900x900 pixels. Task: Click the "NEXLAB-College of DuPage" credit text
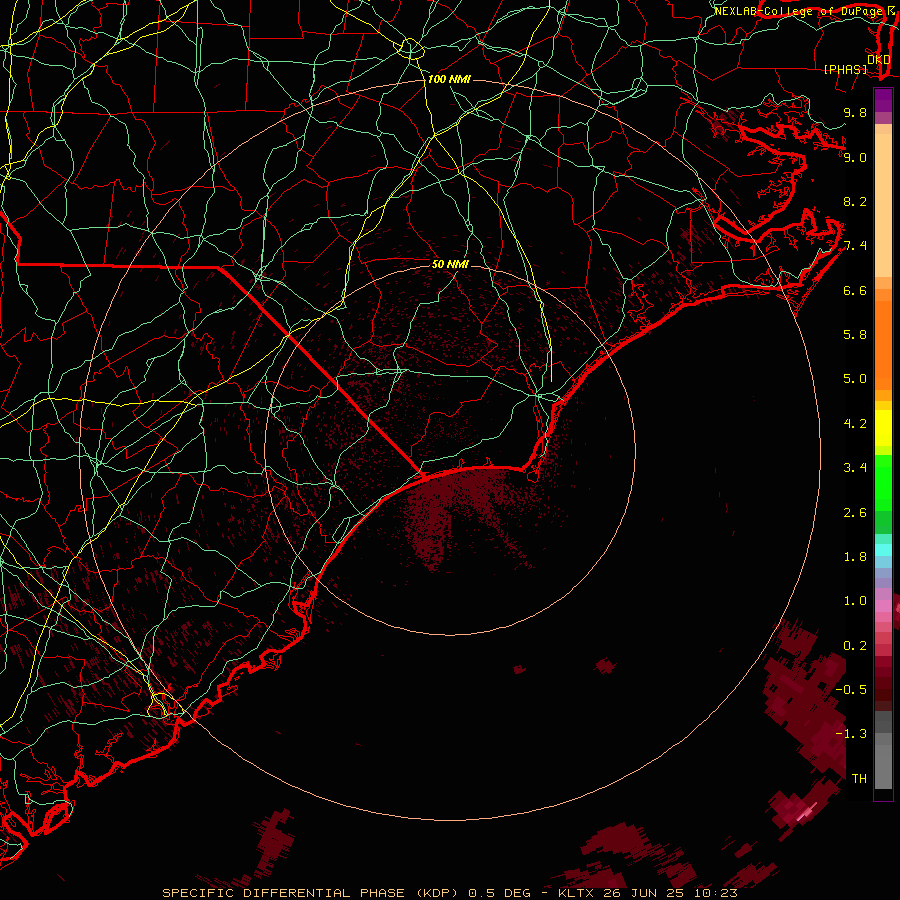(x=798, y=11)
